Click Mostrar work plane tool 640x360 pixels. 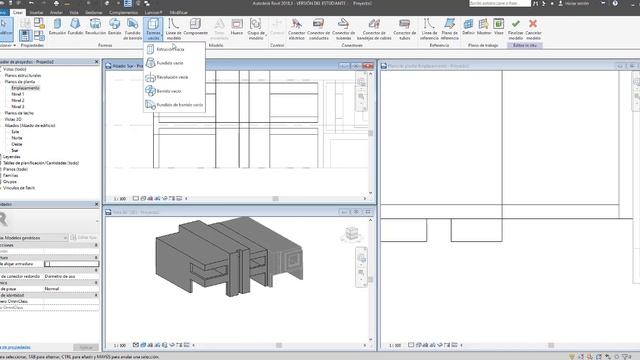(484, 27)
